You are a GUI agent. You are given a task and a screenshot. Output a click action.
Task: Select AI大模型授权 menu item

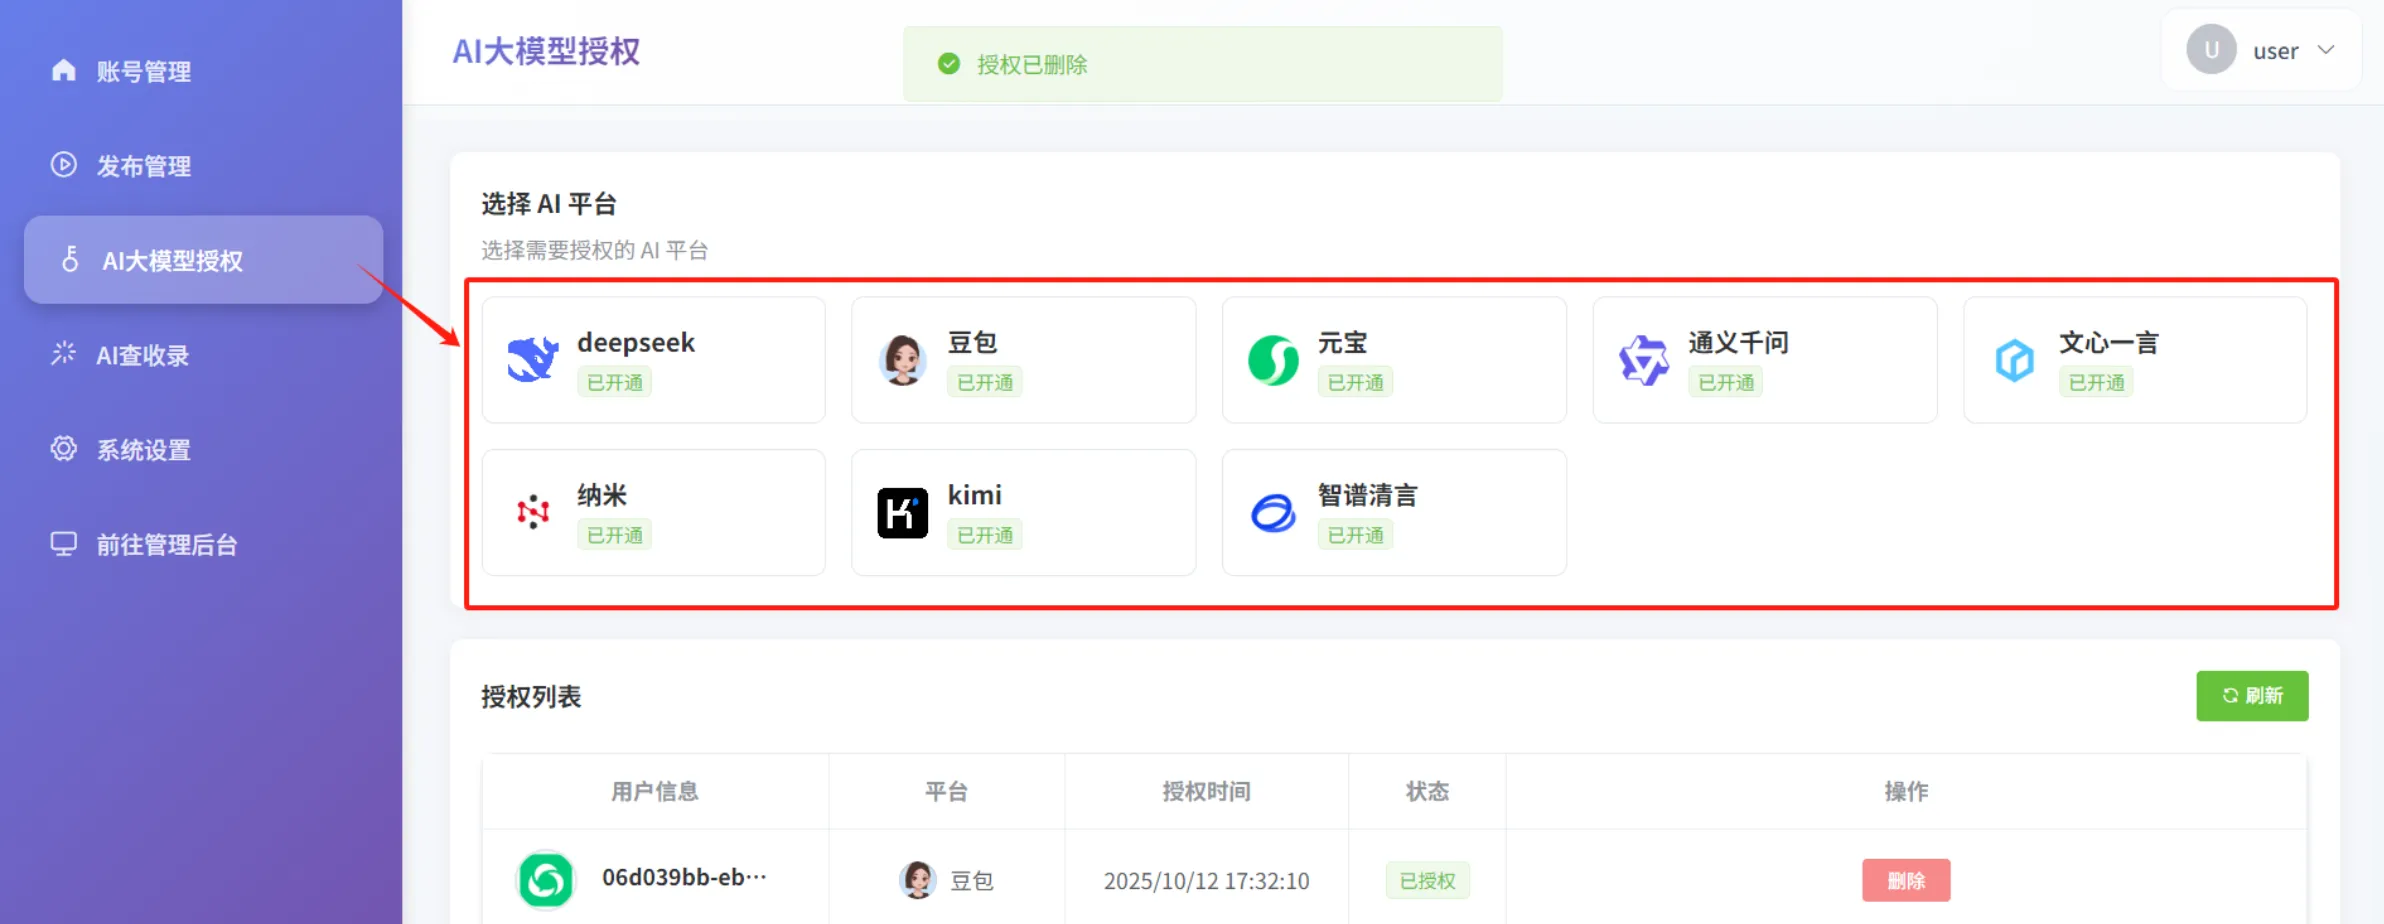coord(203,260)
